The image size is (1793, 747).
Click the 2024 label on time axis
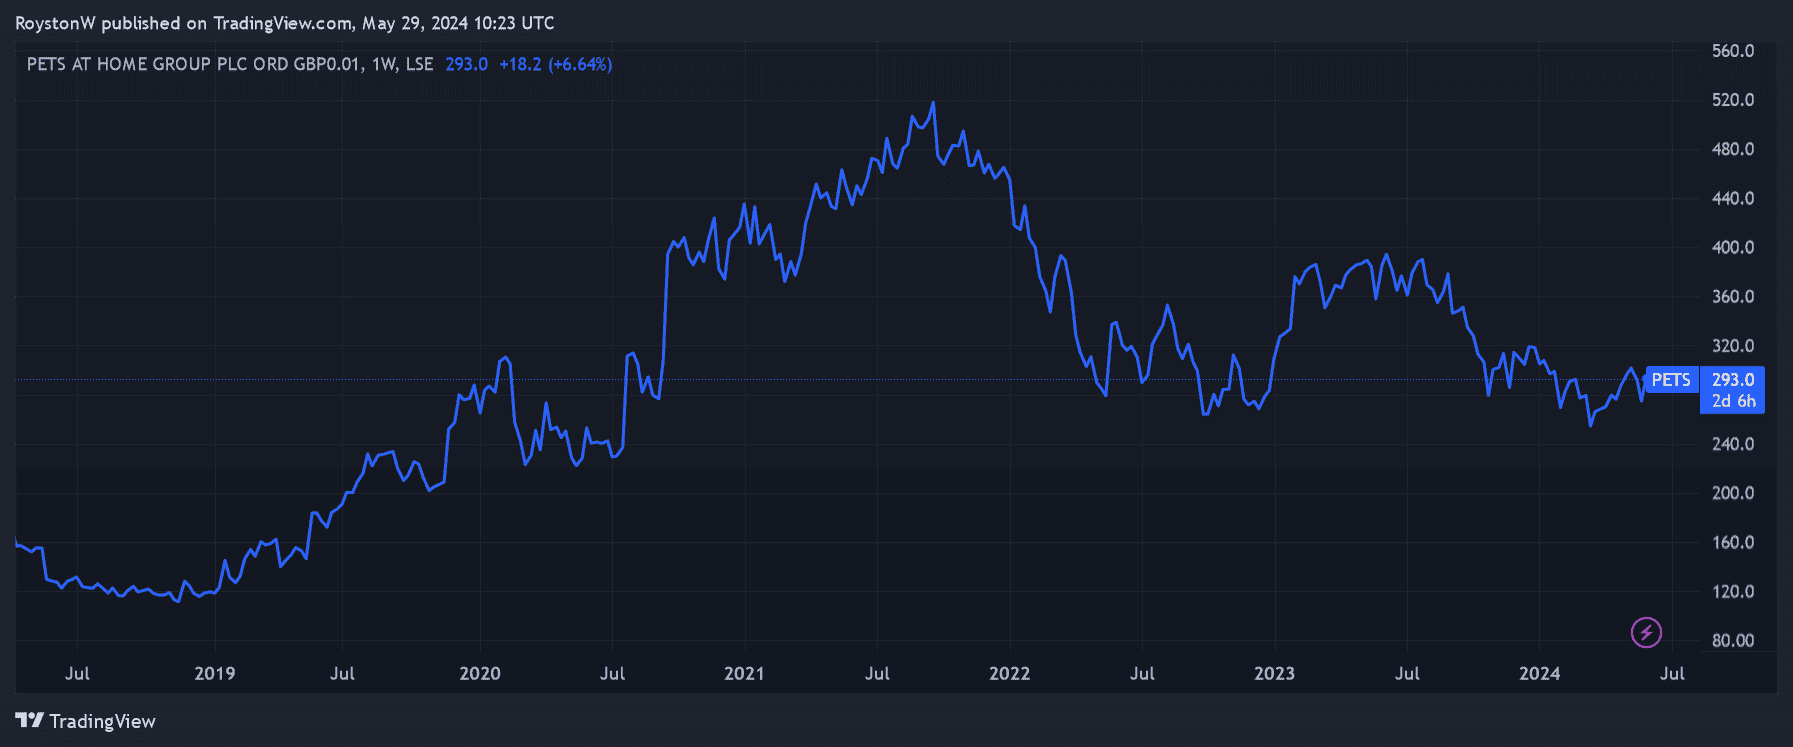click(x=1539, y=673)
